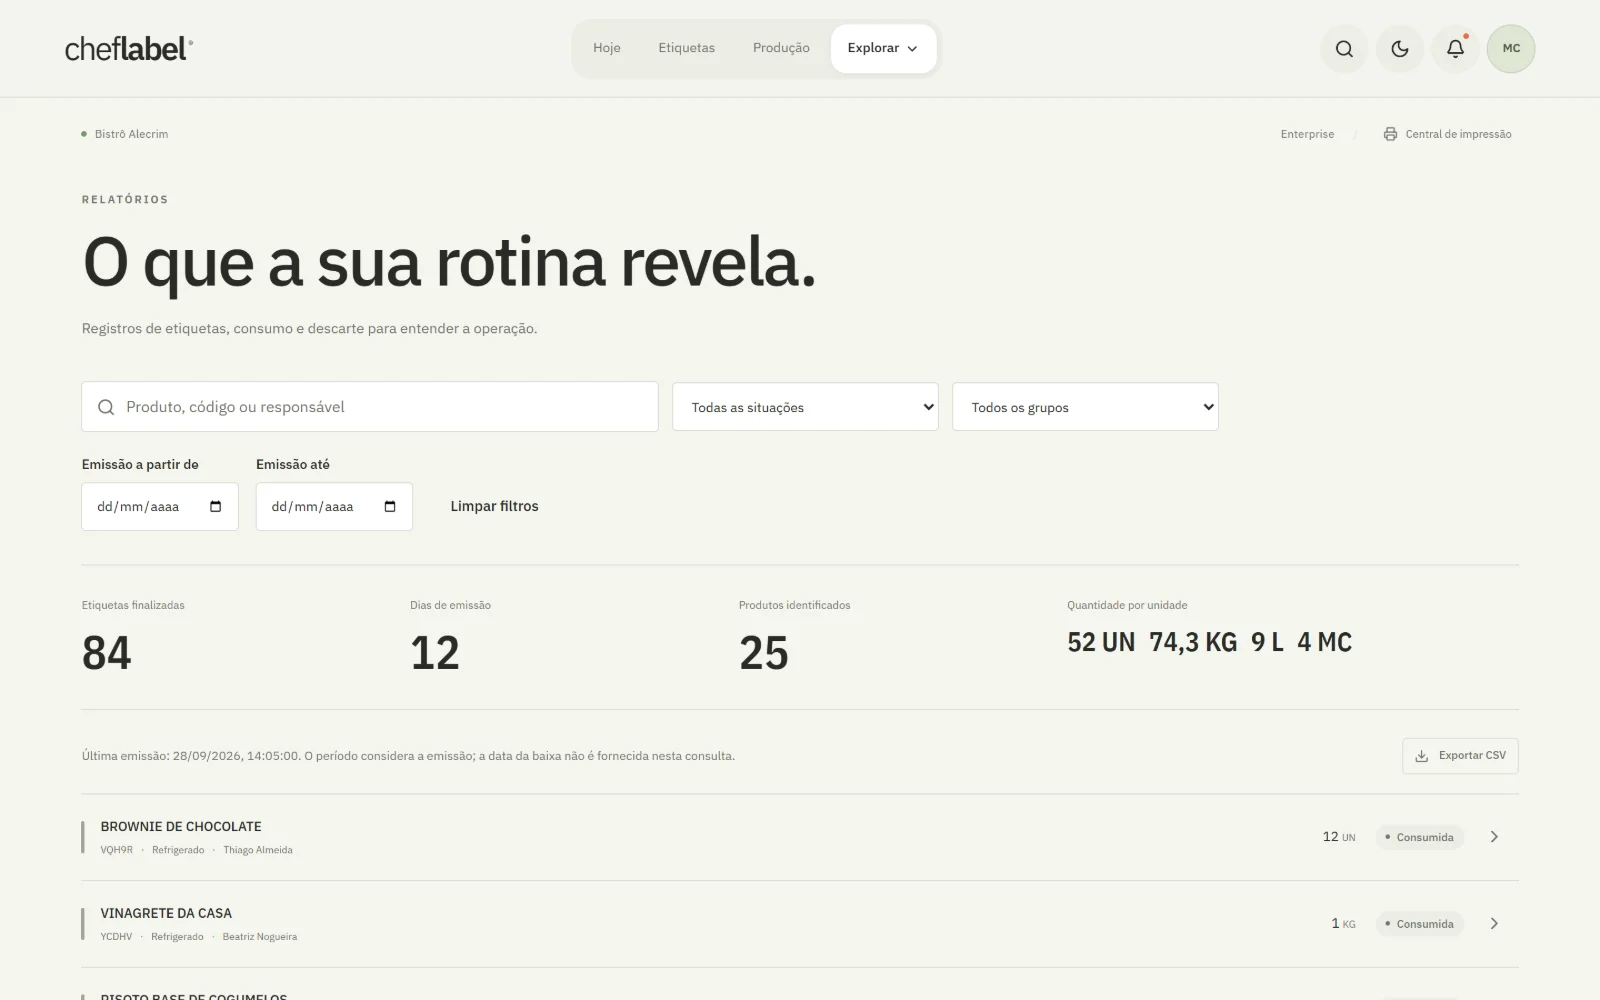Image resolution: width=1600 pixels, height=1000 pixels.
Task: Toggle dark mode with the moon icon
Action: coord(1400,49)
